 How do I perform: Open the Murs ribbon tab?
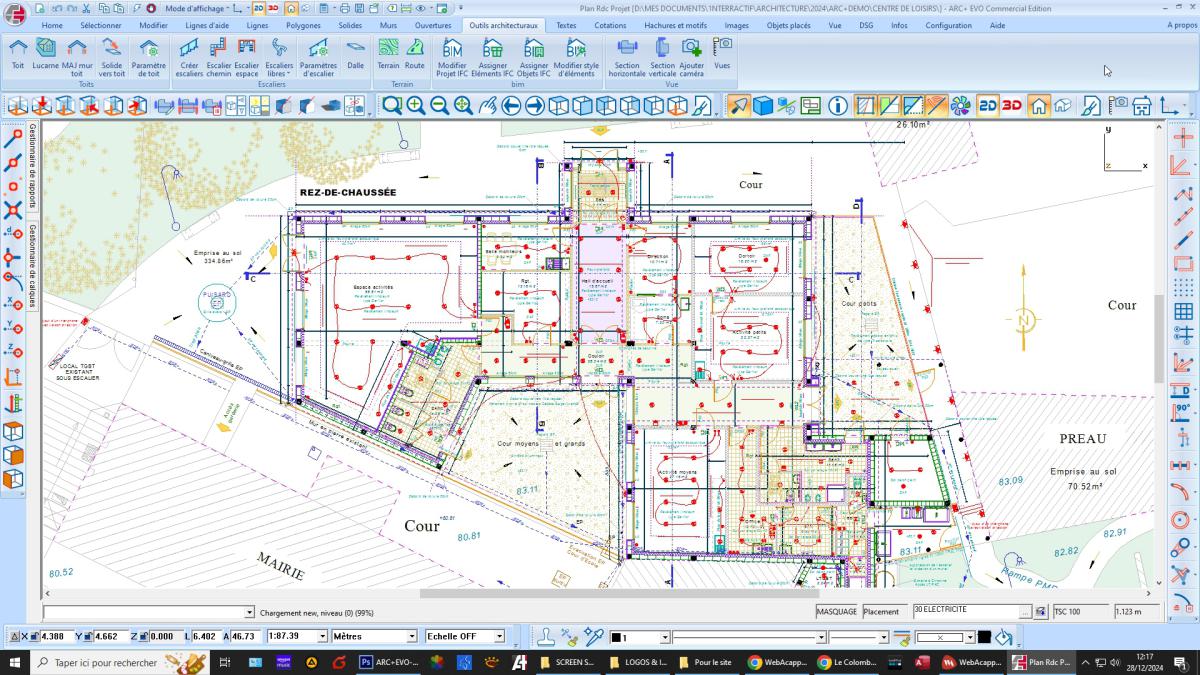click(x=389, y=25)
